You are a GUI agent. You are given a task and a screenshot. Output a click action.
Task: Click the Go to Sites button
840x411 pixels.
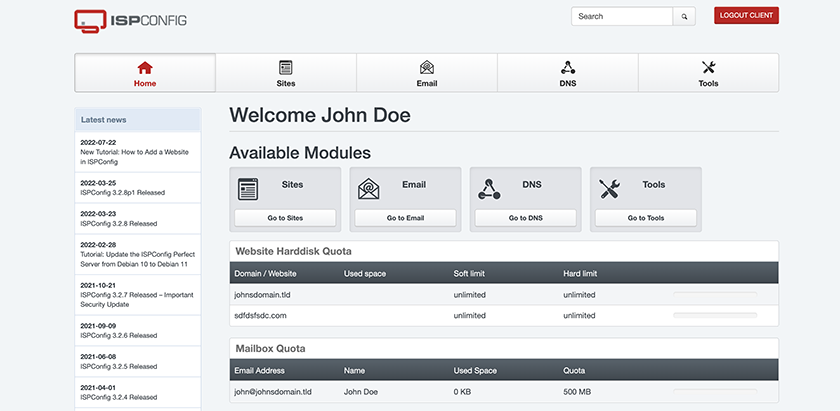tap(285, 218)
